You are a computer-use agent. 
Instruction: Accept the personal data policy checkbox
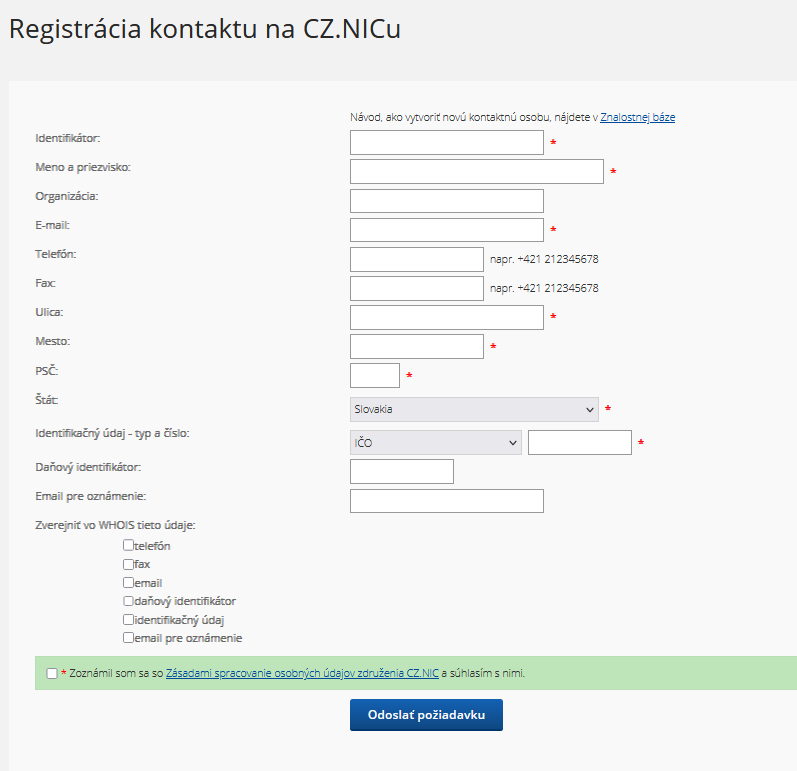point(52,673)
